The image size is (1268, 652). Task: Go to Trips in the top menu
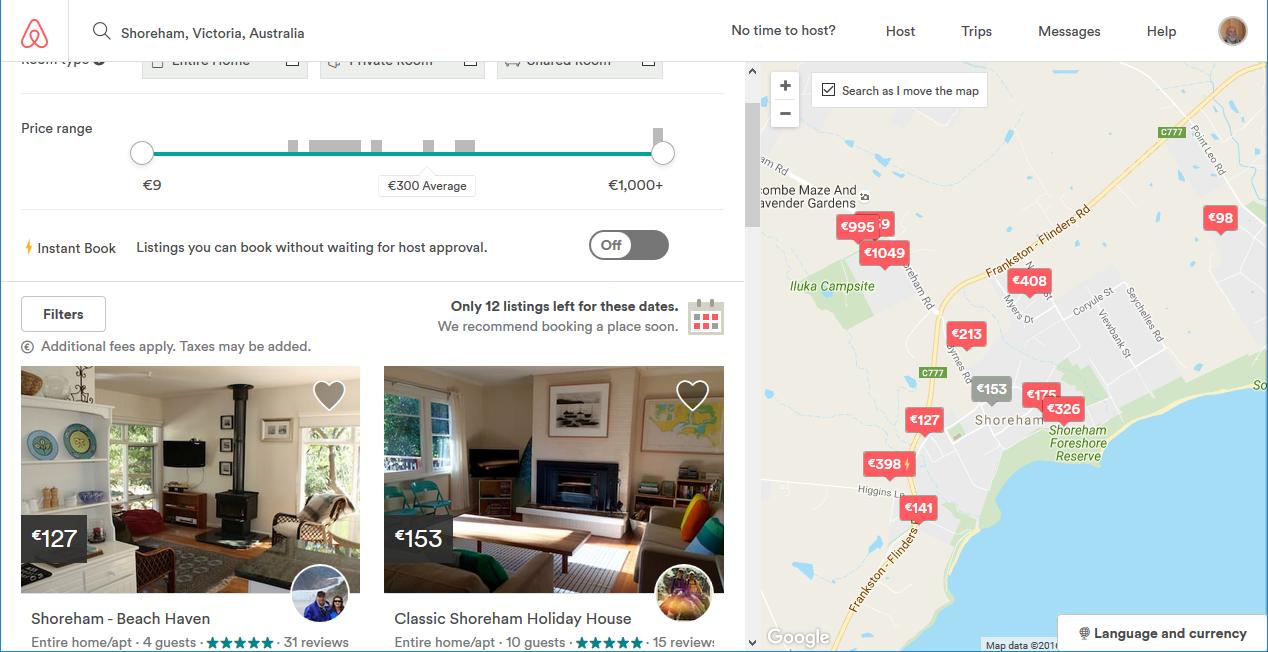(976, 31)
